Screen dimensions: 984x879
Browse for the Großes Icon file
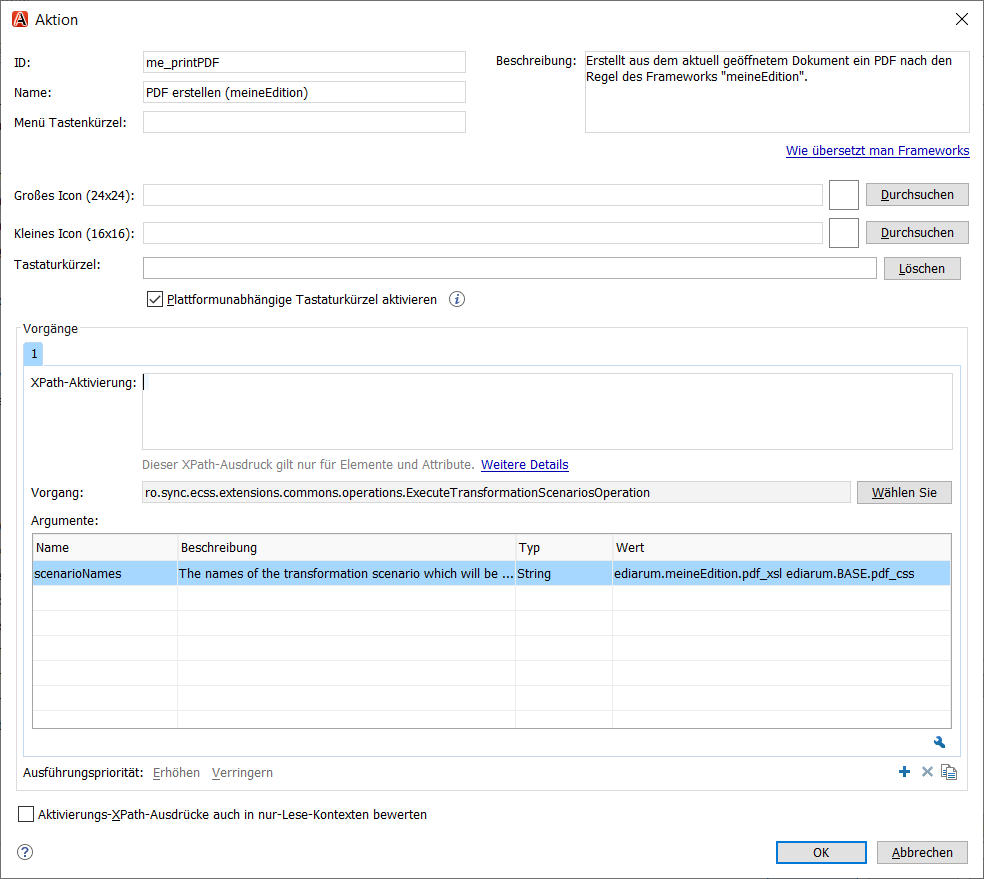point(917,194)
